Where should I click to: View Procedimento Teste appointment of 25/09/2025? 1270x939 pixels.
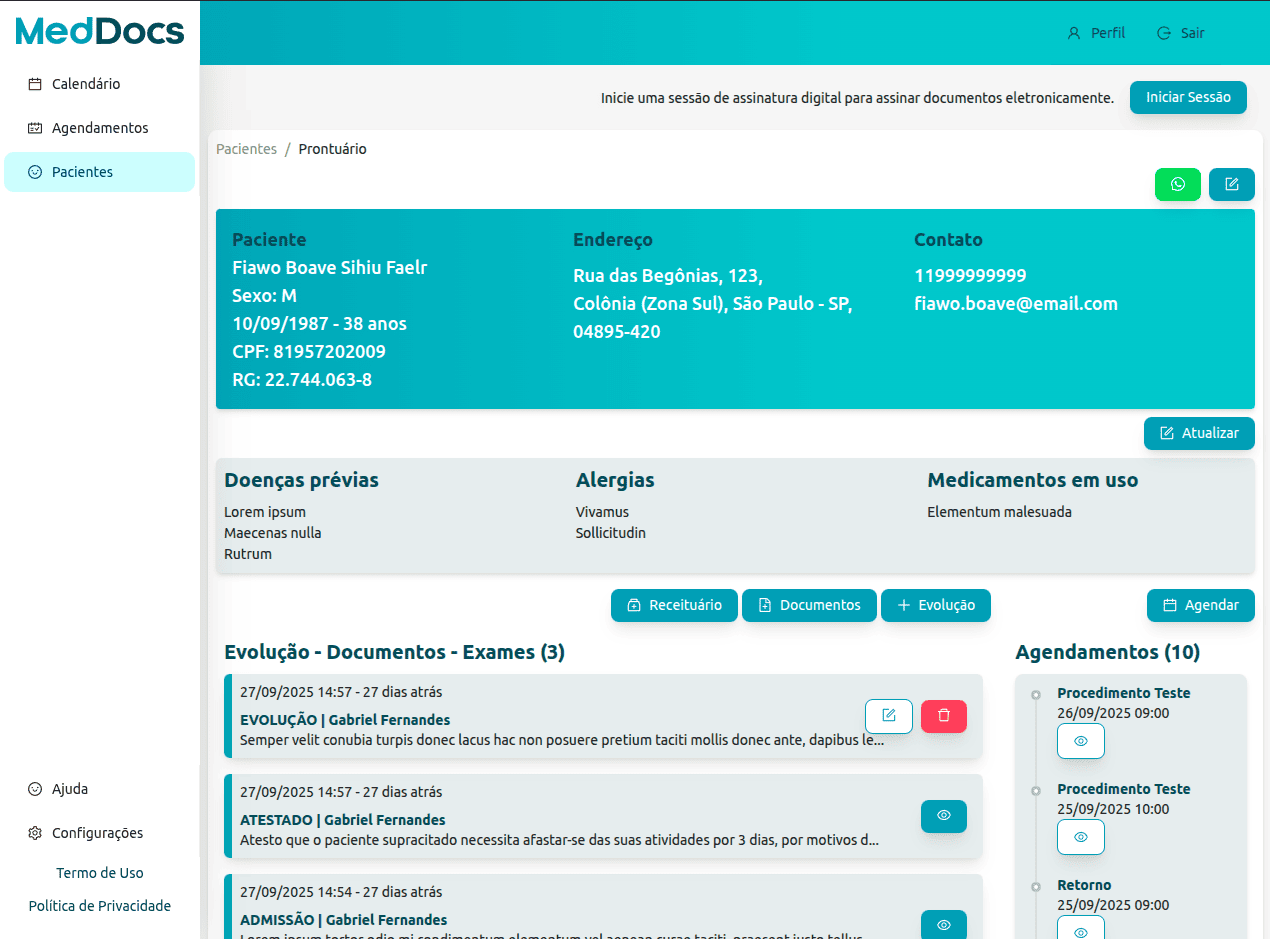[x=1080, y=837]
